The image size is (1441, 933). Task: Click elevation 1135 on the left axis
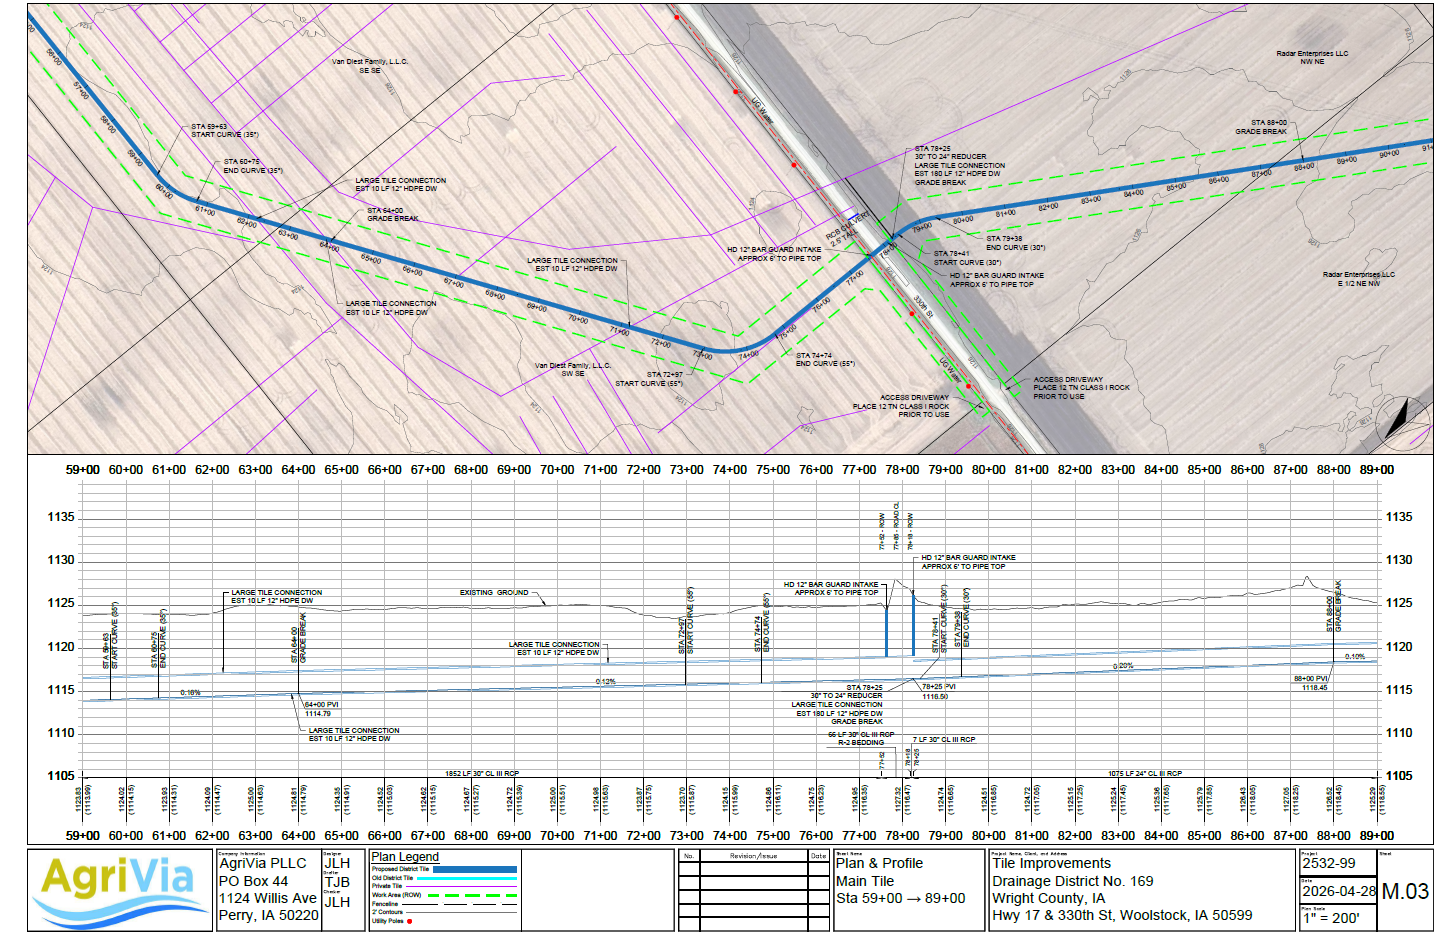[x=61, y=518]
